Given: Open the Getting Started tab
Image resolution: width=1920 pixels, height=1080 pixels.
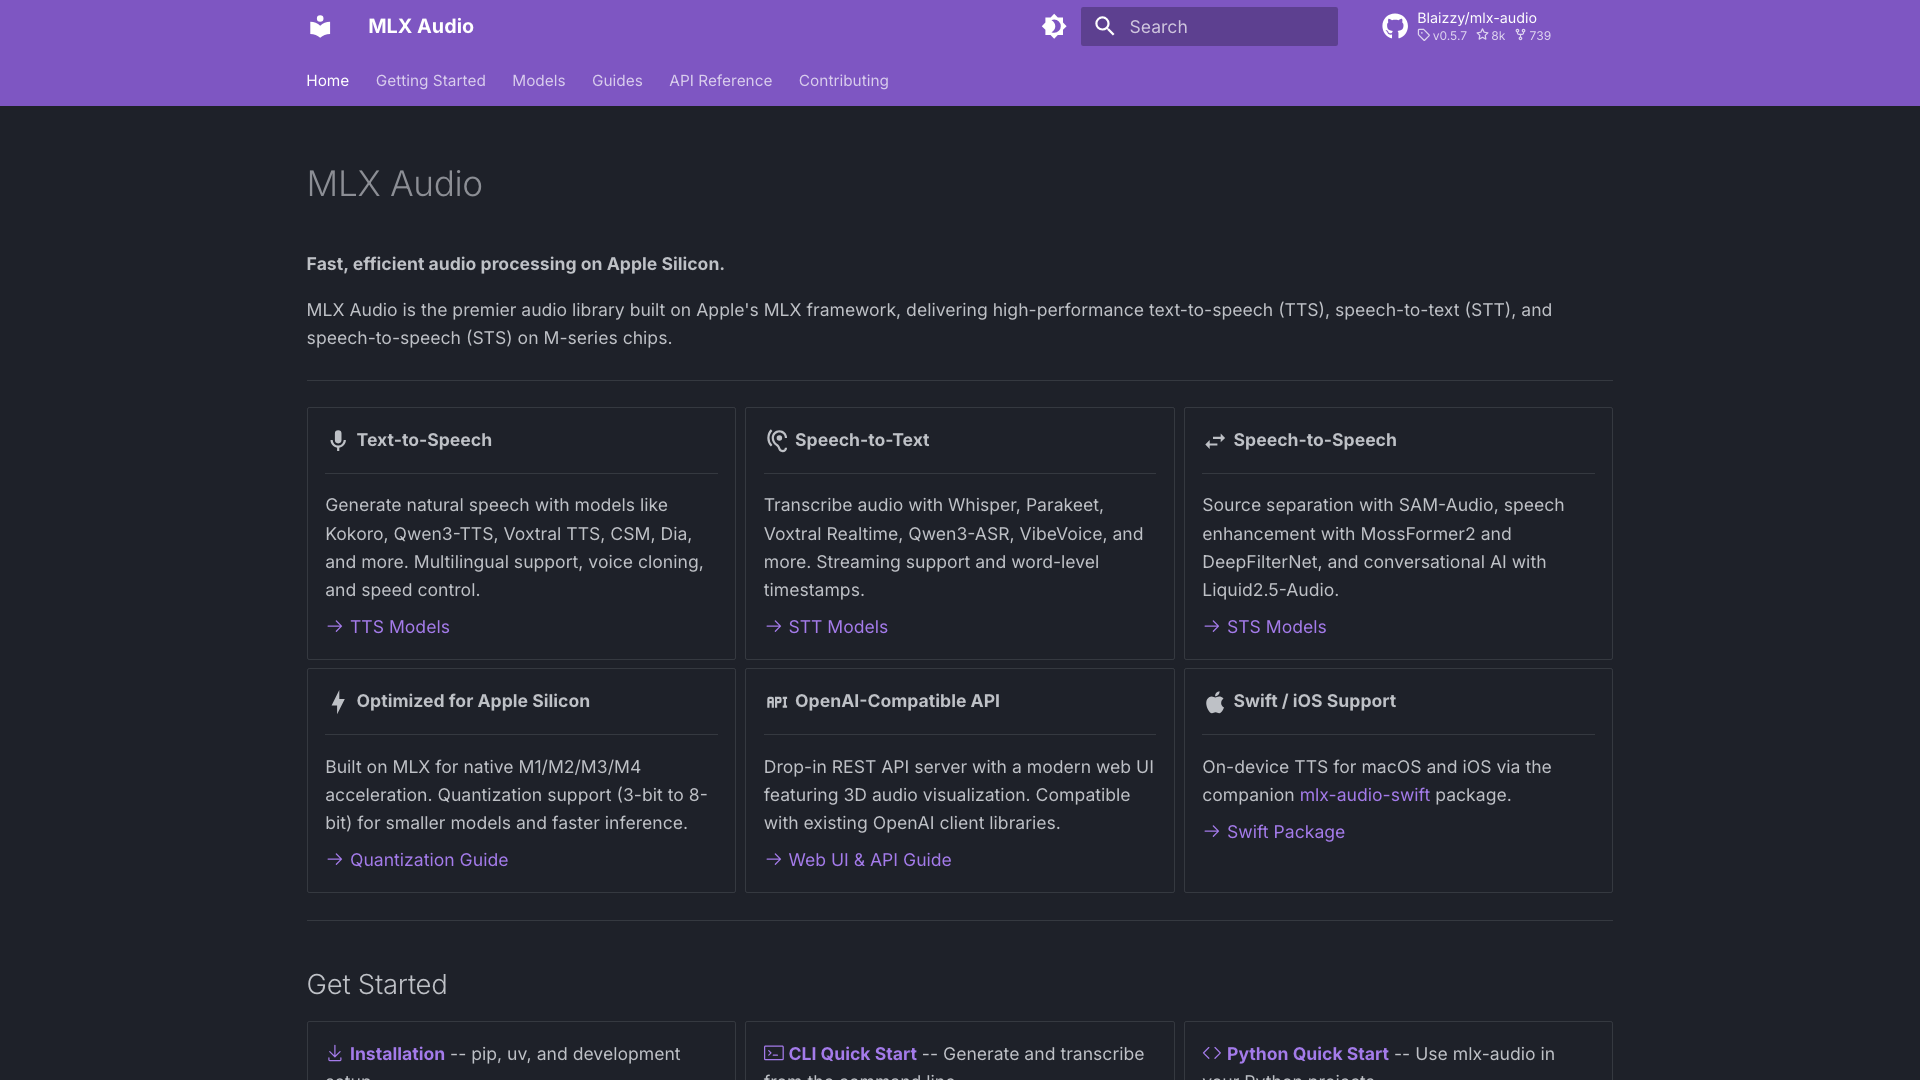Looking at the screenshot, I should pos(430,80).
